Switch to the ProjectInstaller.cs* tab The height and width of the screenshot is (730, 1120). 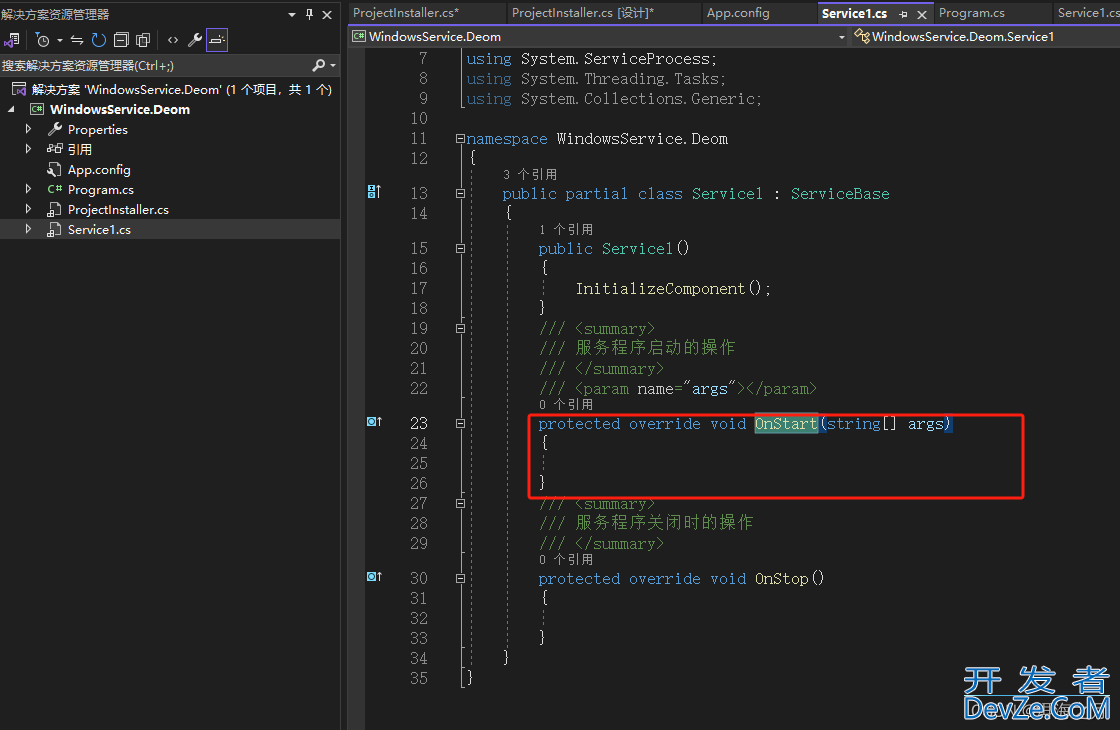pos(406,13)
